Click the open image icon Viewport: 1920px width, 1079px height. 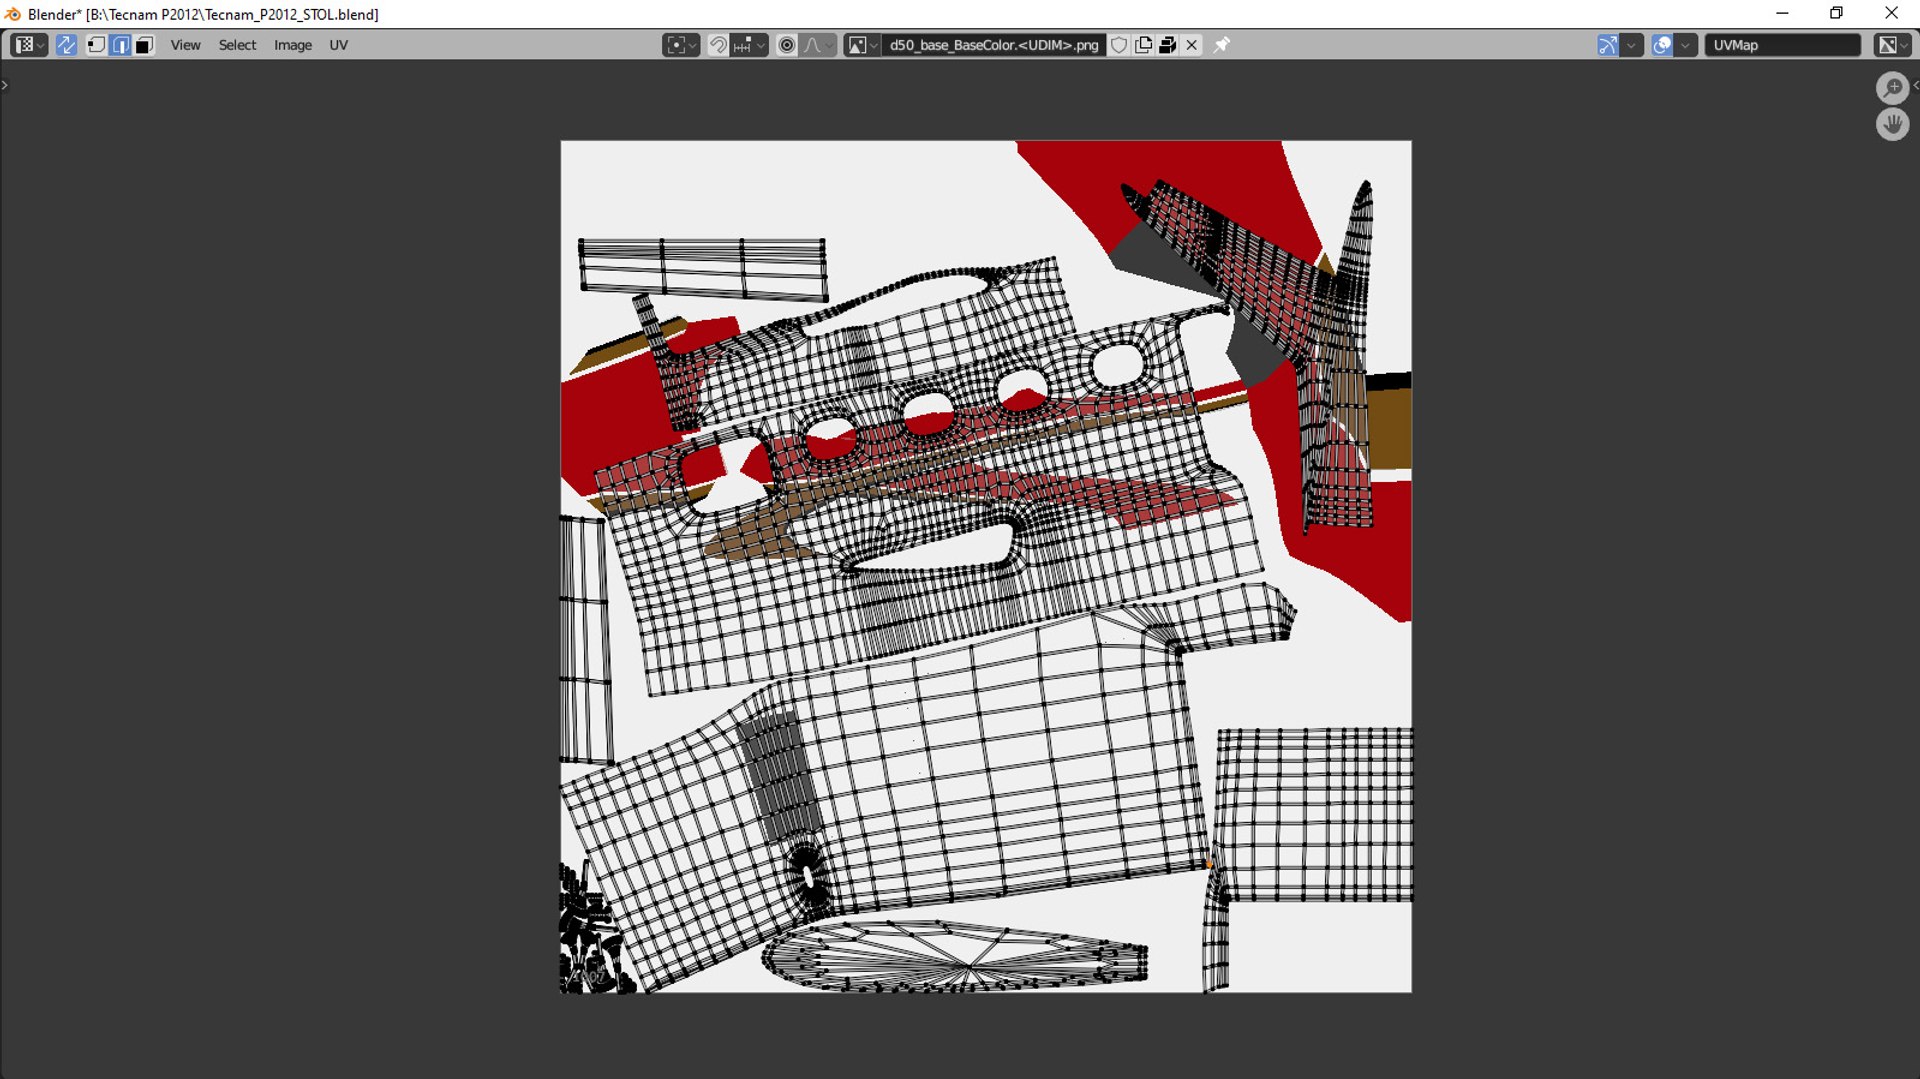[1167, 45]
